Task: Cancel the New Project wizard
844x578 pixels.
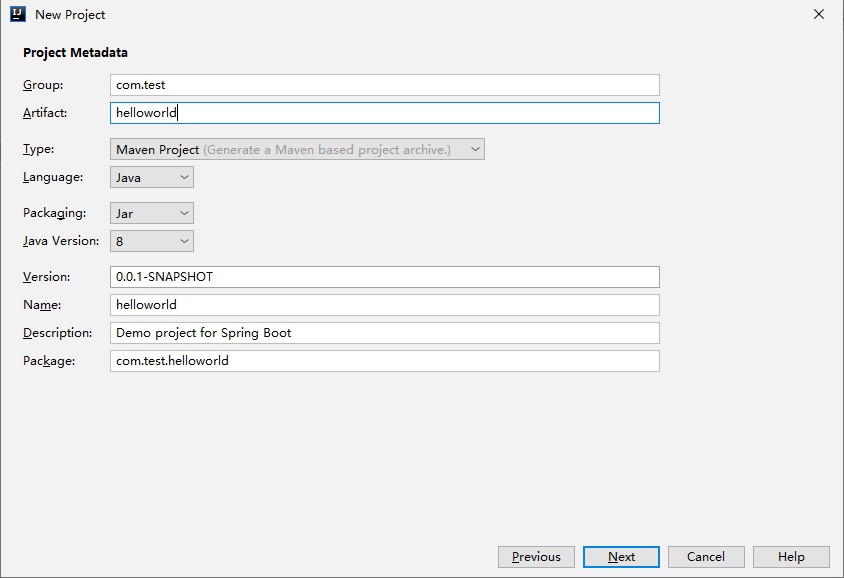Action: [706, 556]
